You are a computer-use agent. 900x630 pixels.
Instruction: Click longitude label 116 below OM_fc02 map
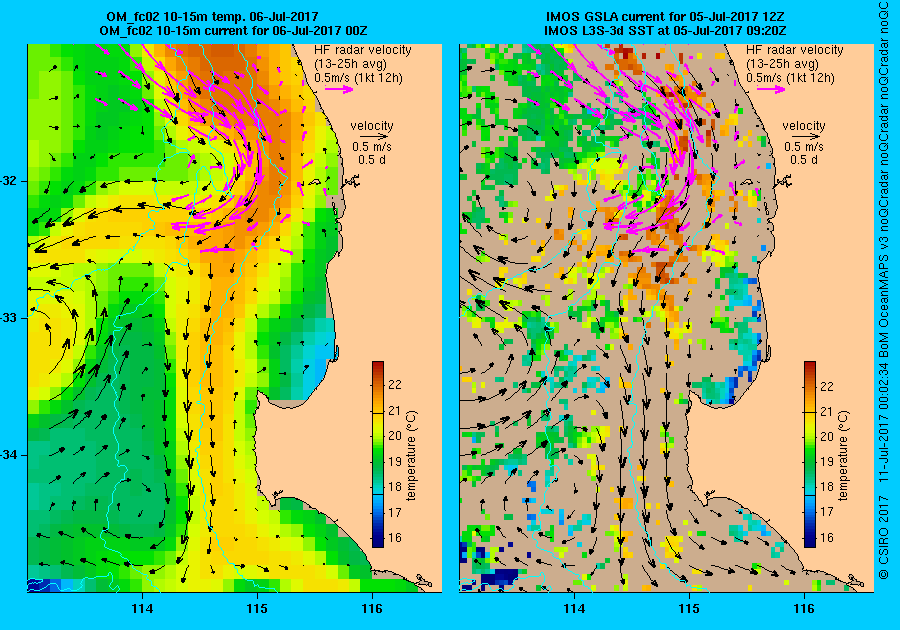373,609
